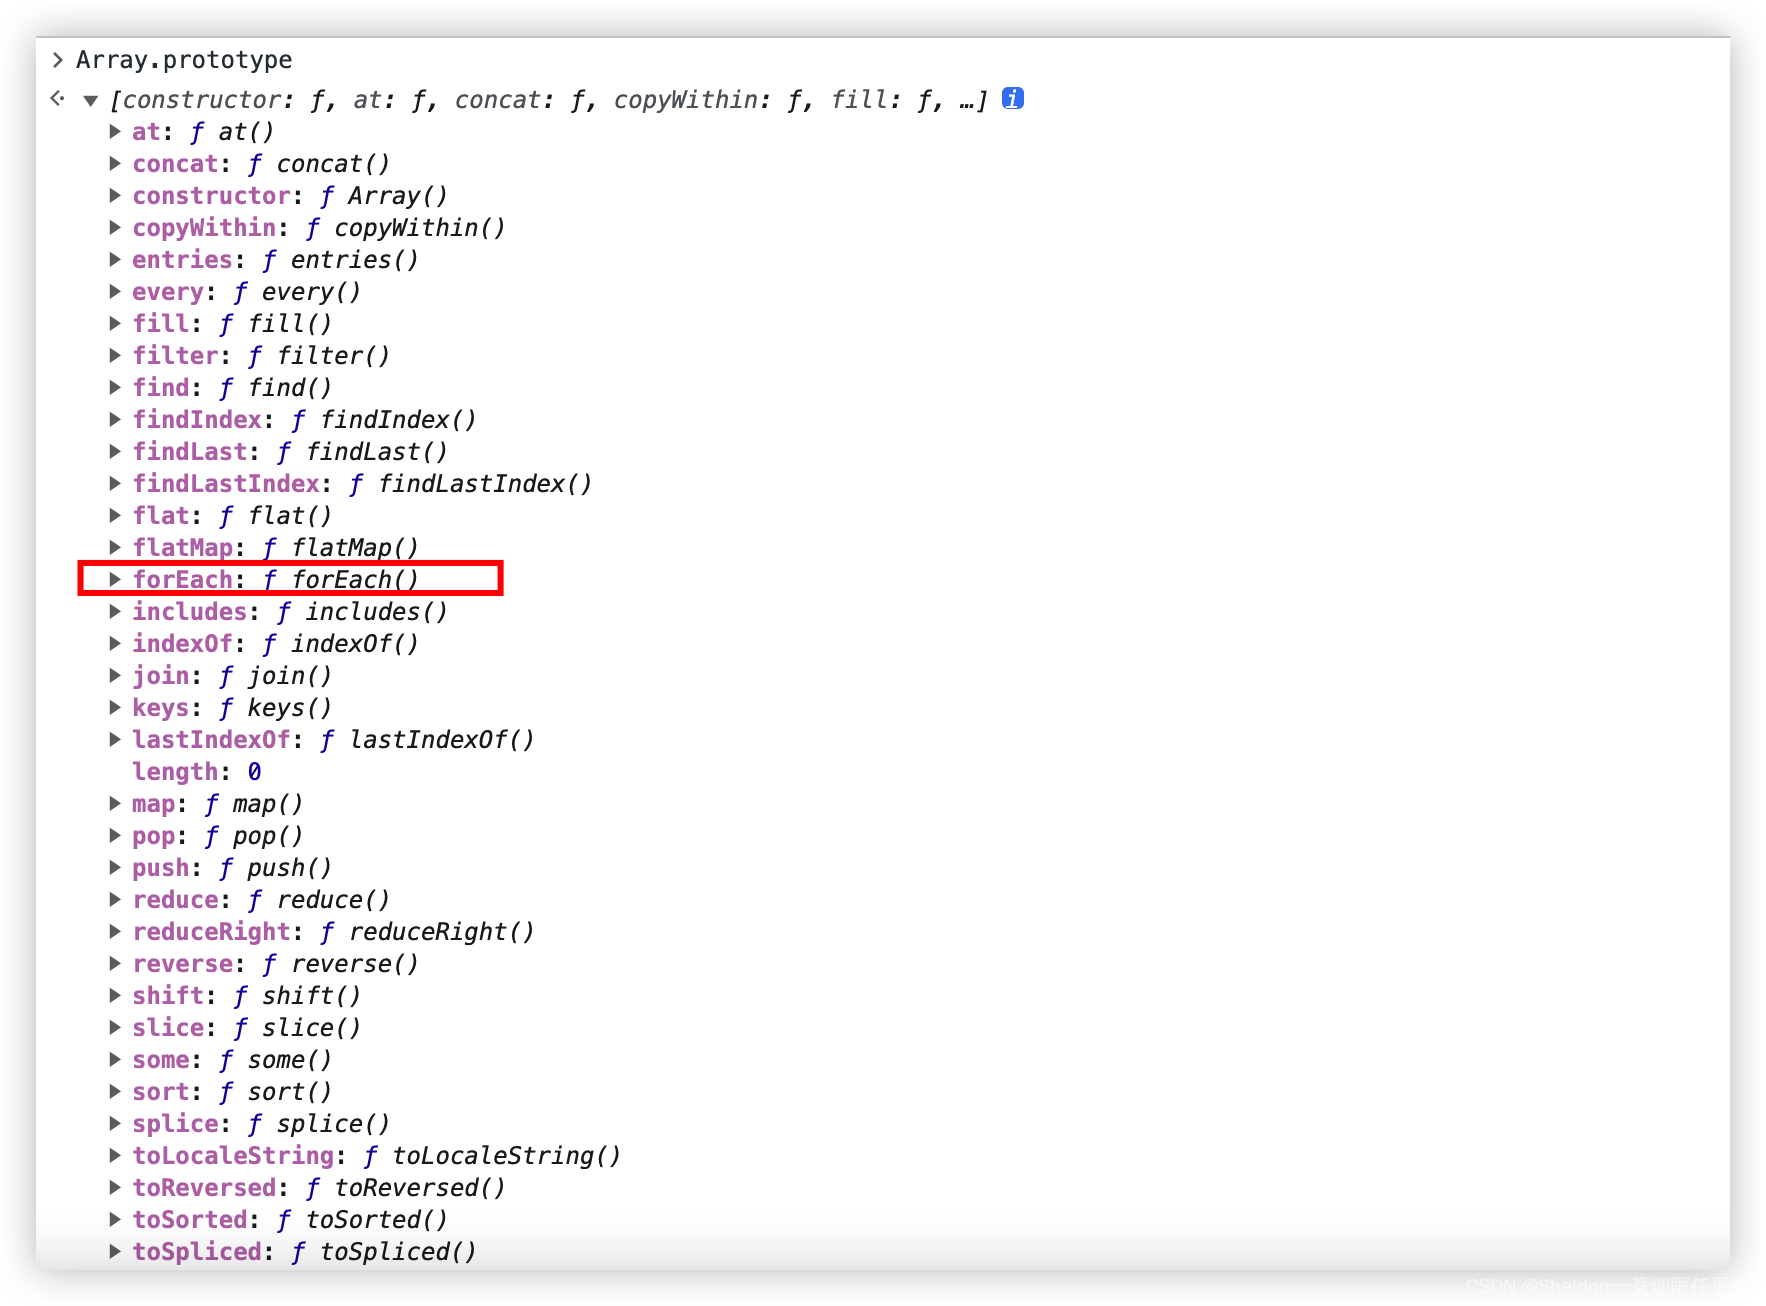This screenshot has height=1306, width=1766.
Task: Expand the constructor property
Action: pyautogui.click(x=115, y=195)
